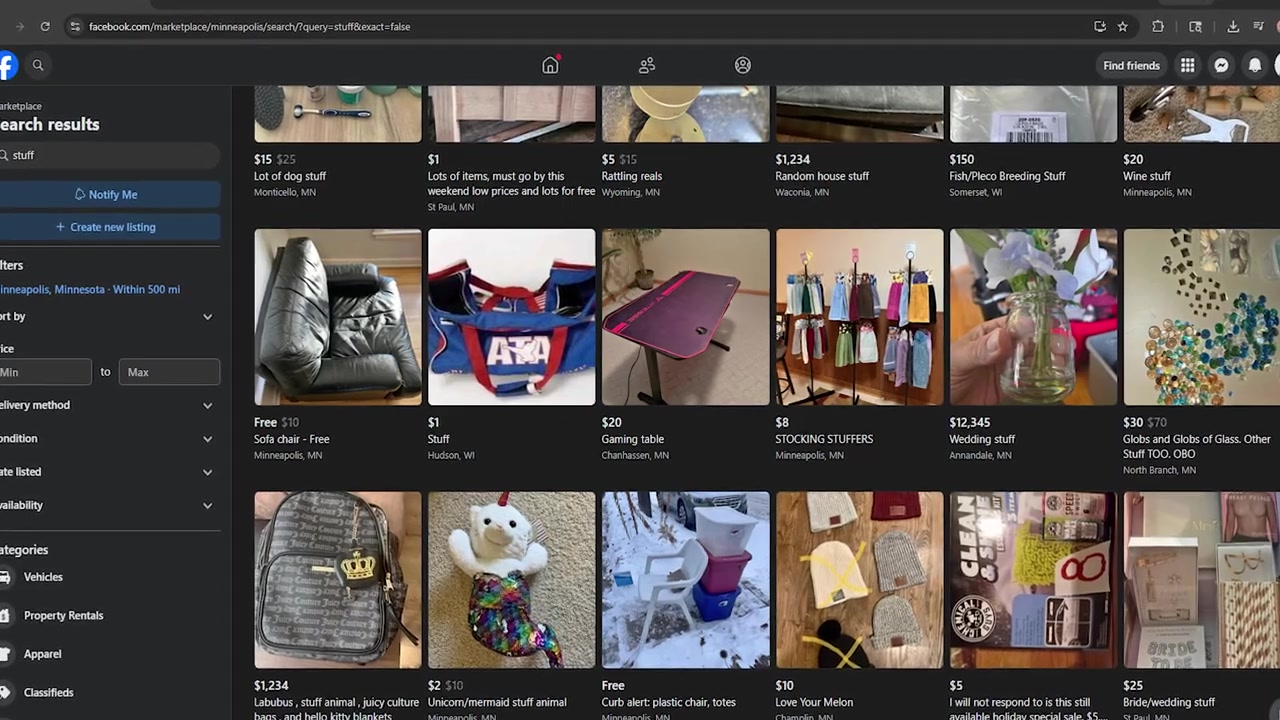
Task: Open the Love Your Melon listing photo
Action: 860,580
